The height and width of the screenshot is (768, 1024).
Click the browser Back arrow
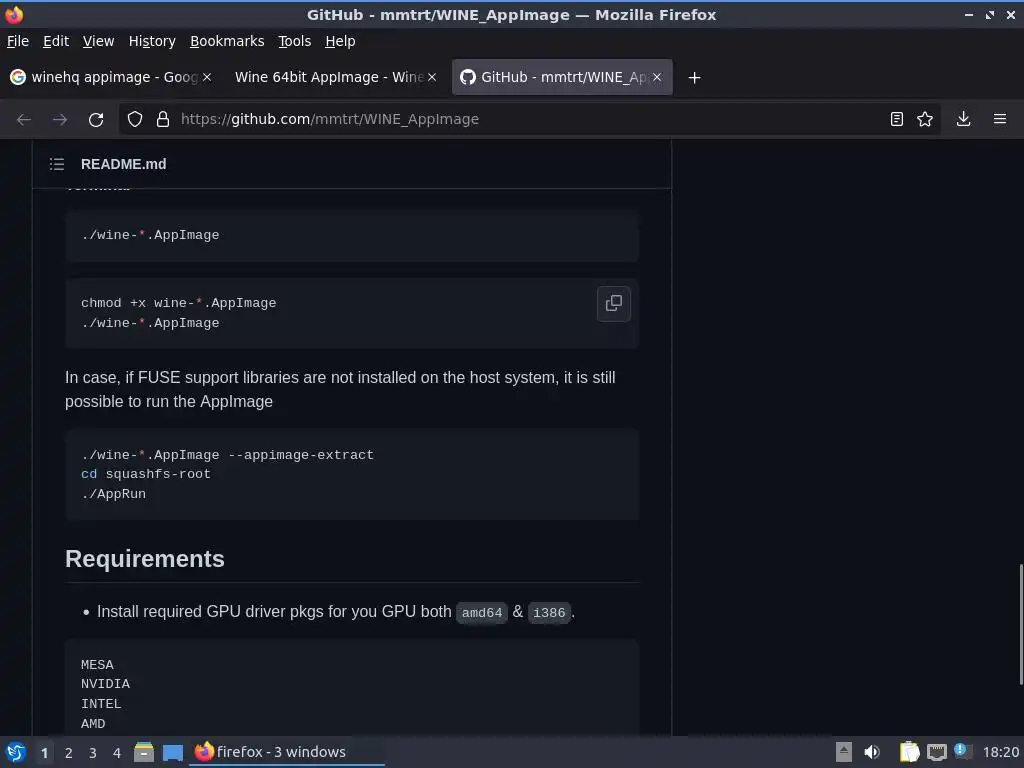pyautogui.click(x=24, y=119)
